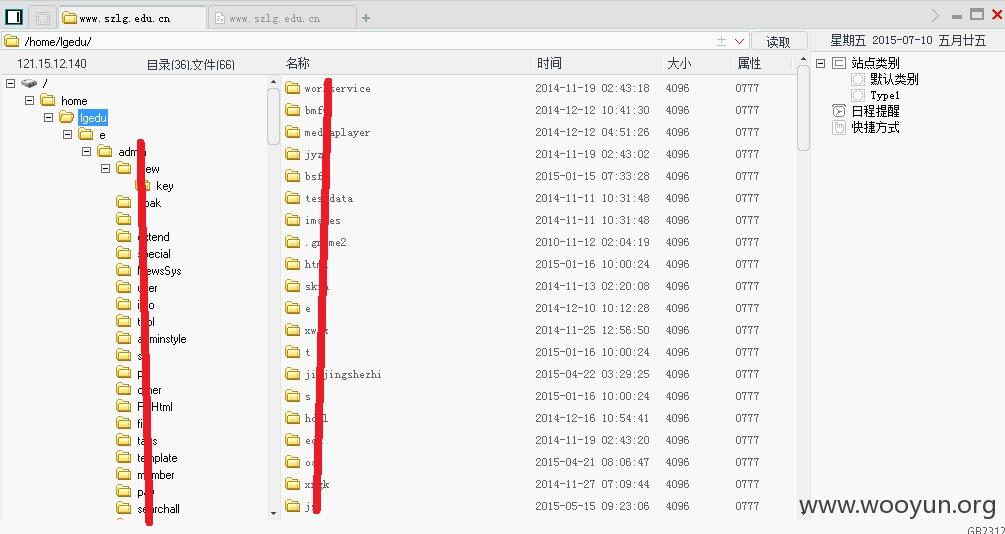
Task: Open a new tab with the plus button
Action: point(366,18)
